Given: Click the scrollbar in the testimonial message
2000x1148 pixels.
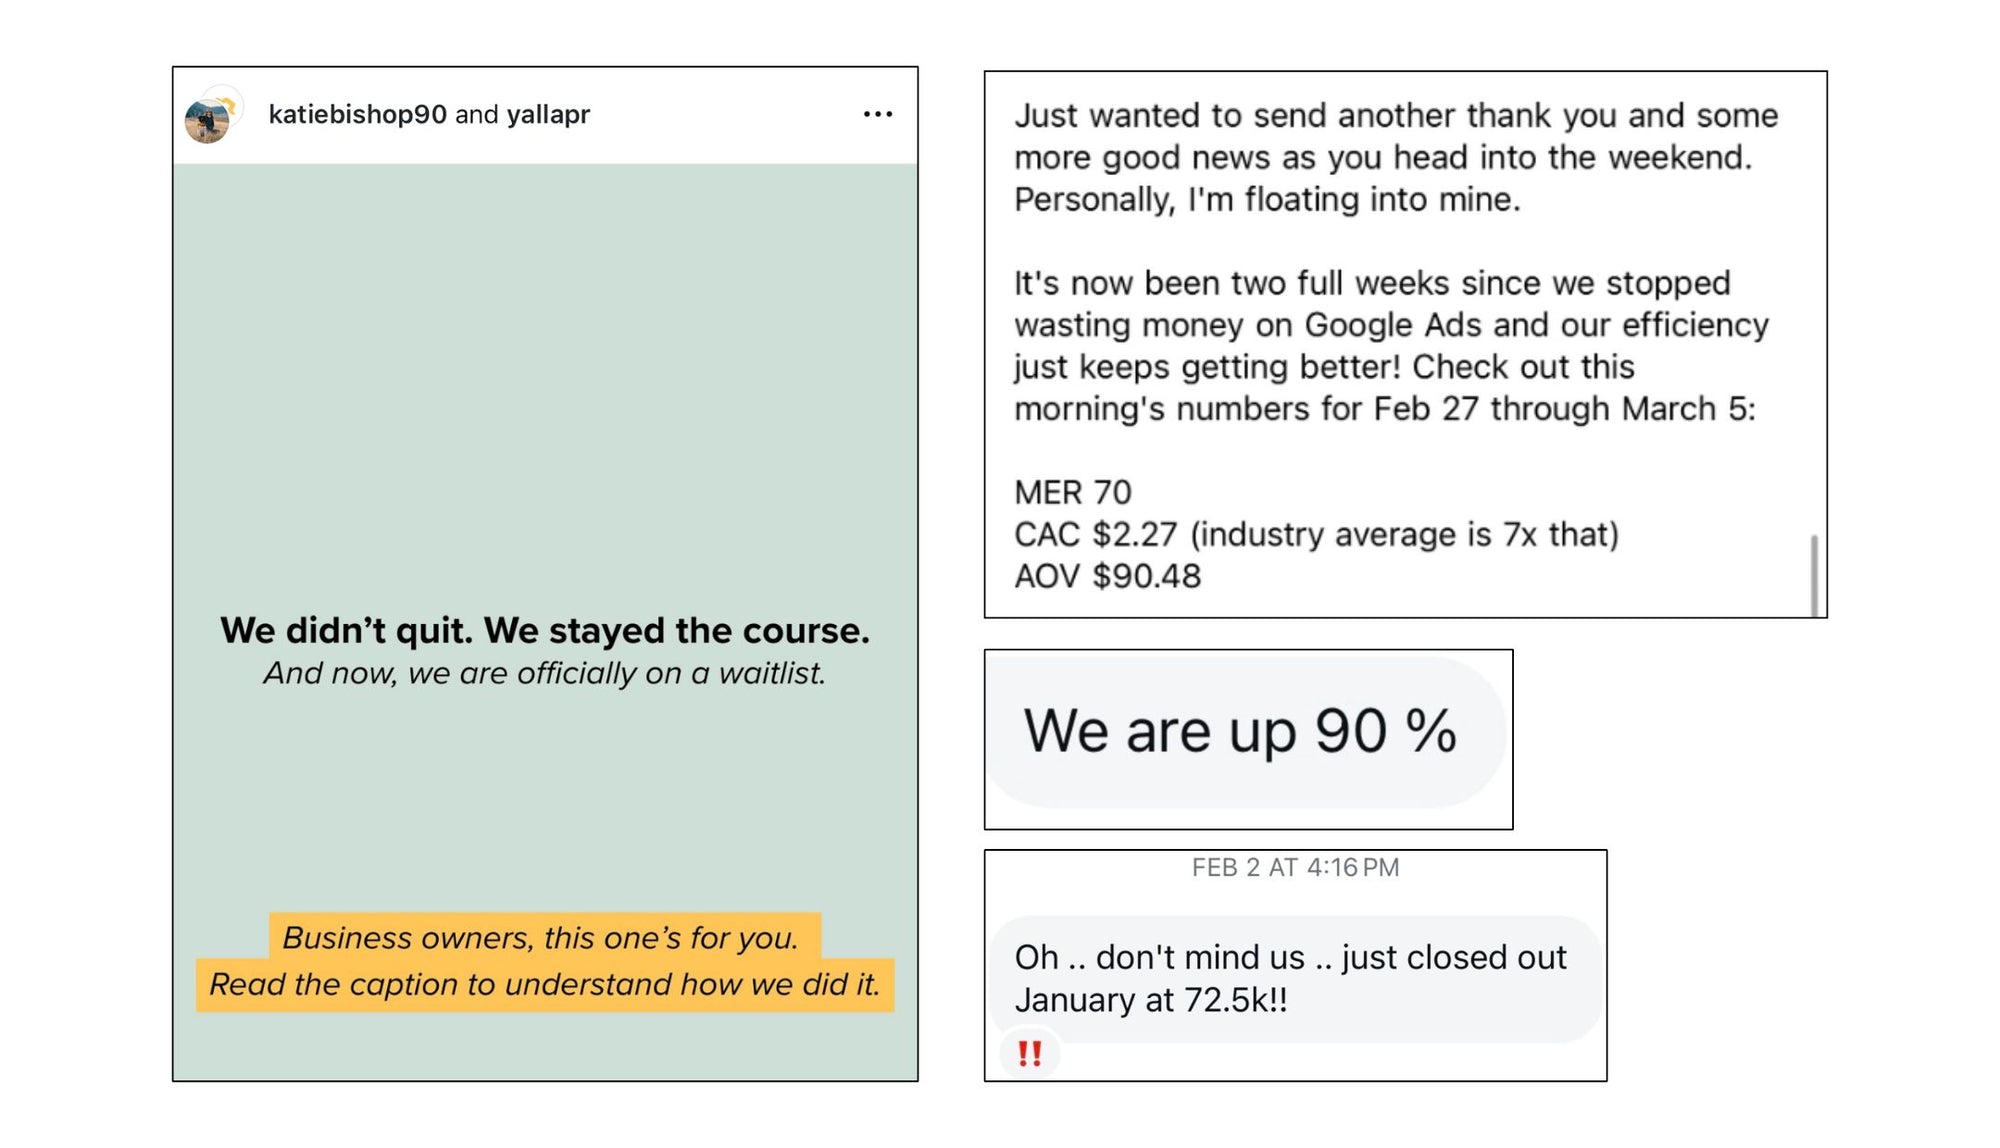Looking at the screenshot, I should [x=1814, y=575].
